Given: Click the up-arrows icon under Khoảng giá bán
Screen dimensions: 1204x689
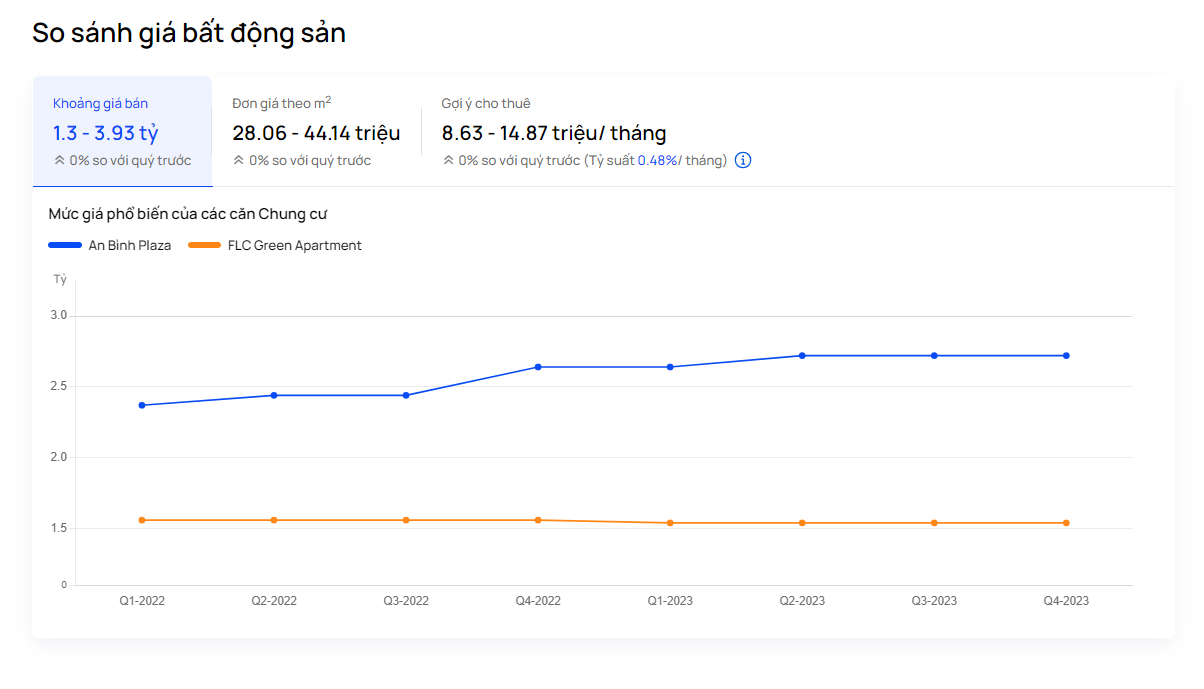Looking at the screenshot, I should (59, 160).
